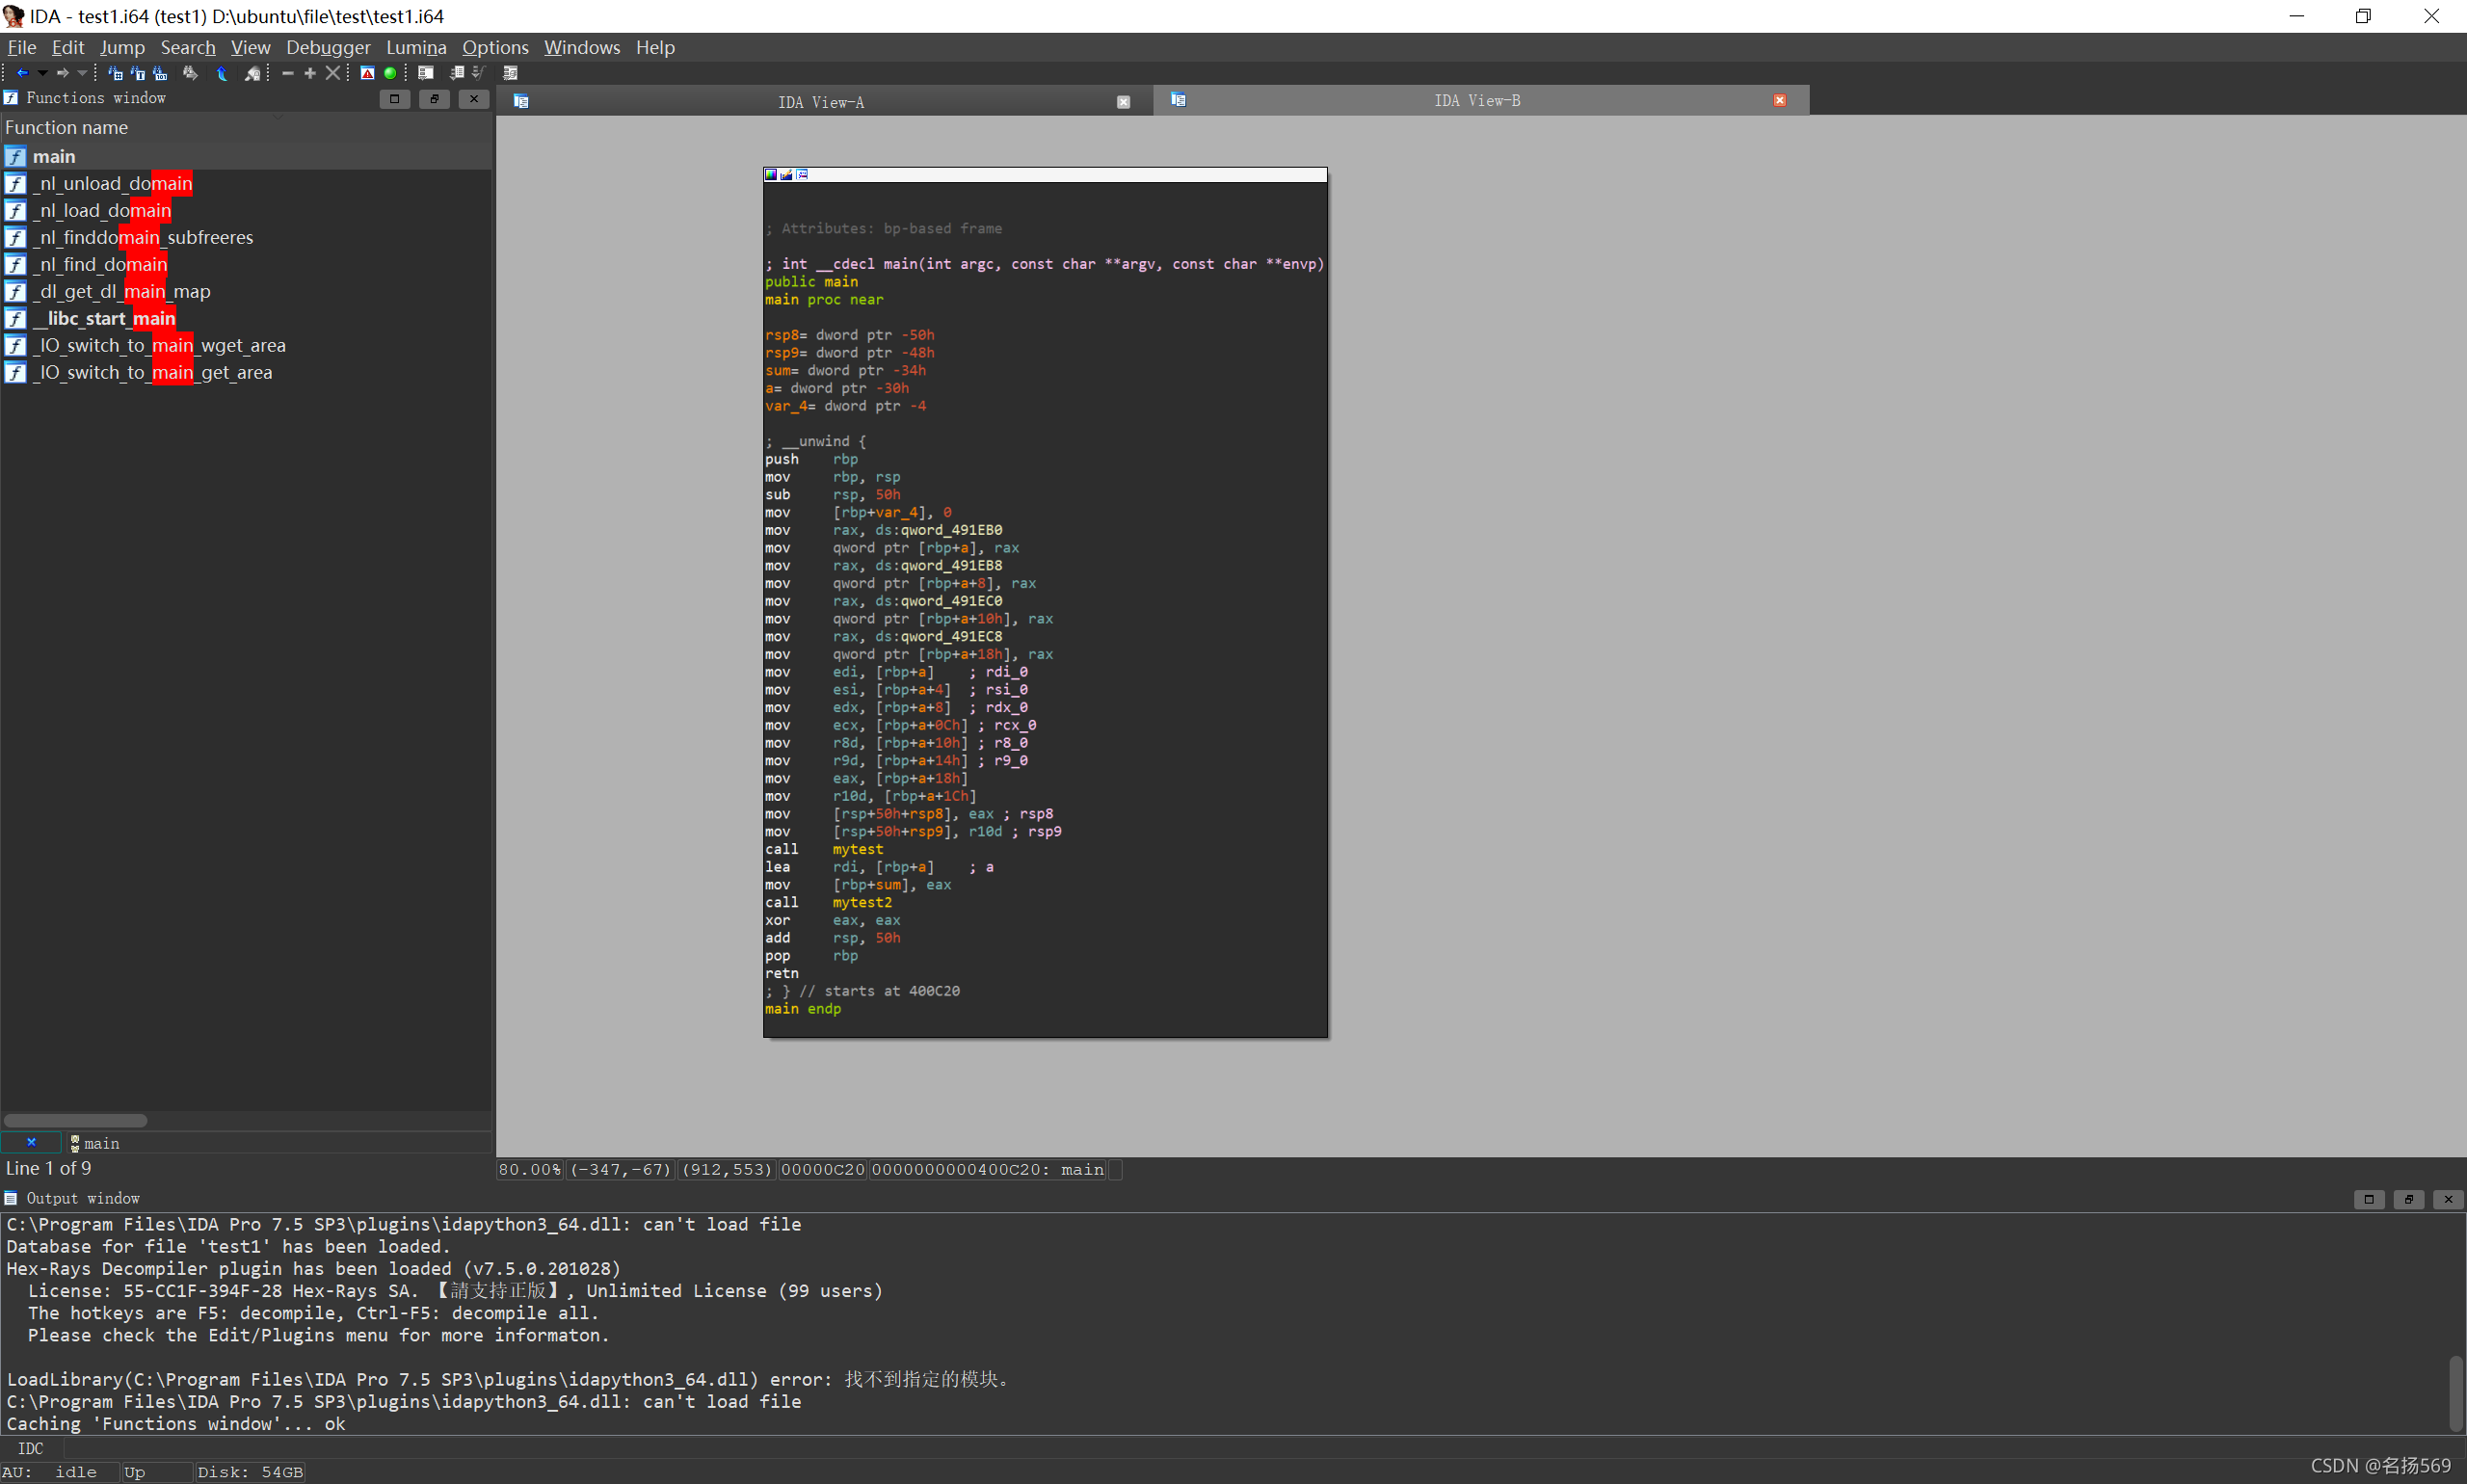This screenshot has width=2467, height=1484.
Task: Click the edit node pencil icon
Action: pos(786,175)
